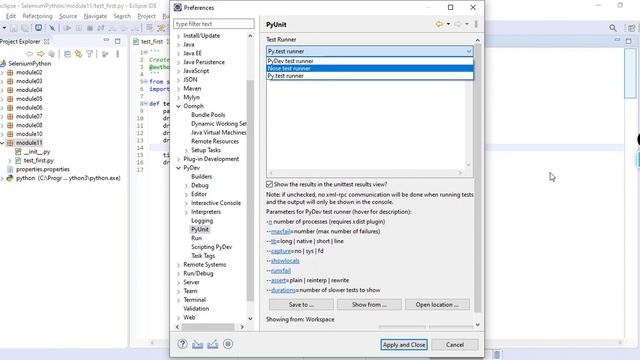
Task: Click the Back arrow in PyUnit header
Action: (x=439, y=24)
